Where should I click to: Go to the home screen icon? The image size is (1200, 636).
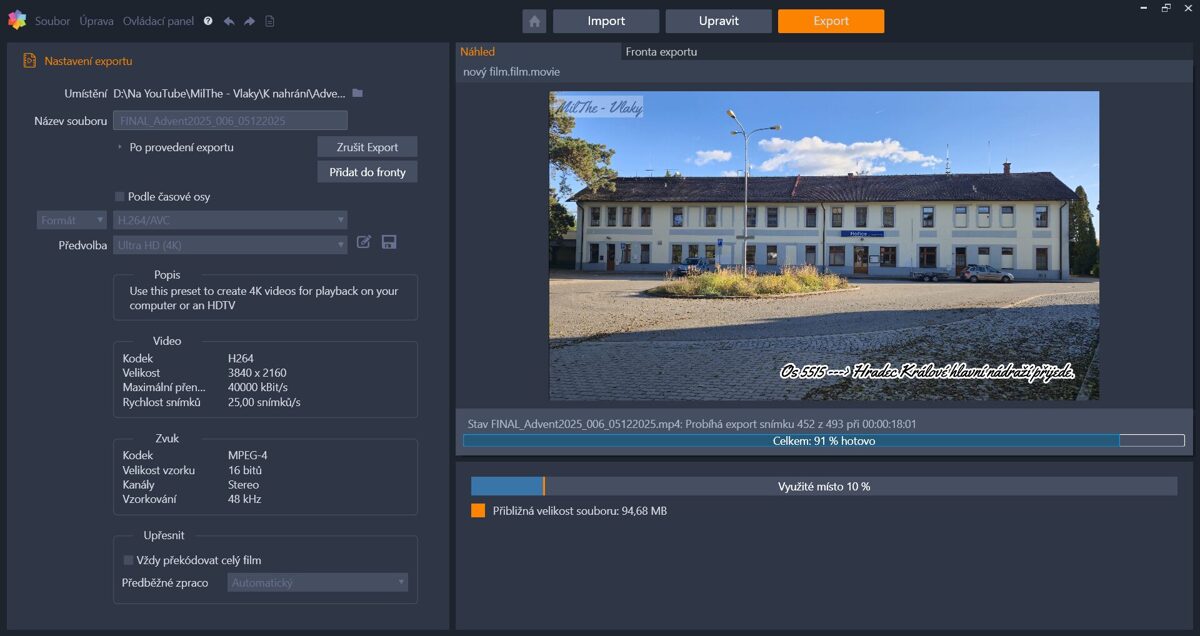(534, 21)
